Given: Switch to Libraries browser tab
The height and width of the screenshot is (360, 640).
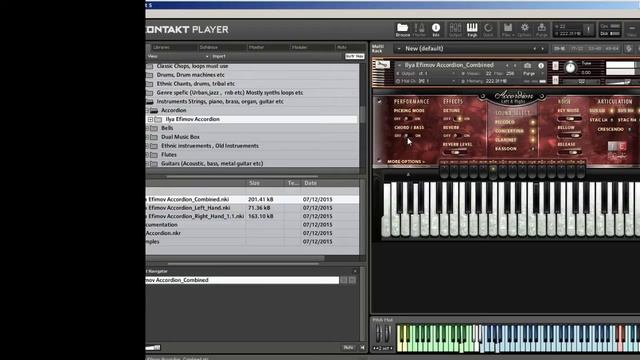Looking at the screenshot, I should point(161,47).
